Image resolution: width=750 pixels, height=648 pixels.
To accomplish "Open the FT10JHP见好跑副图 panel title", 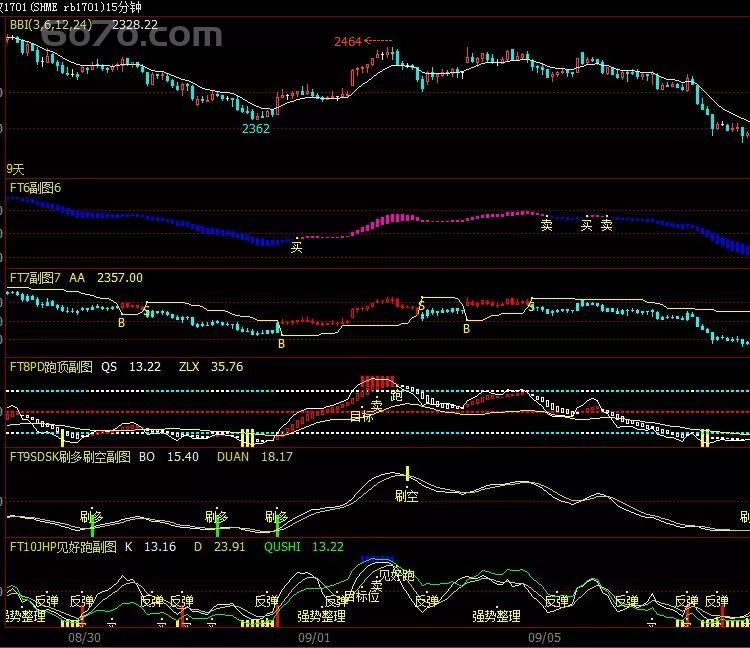I will (63, 547).
